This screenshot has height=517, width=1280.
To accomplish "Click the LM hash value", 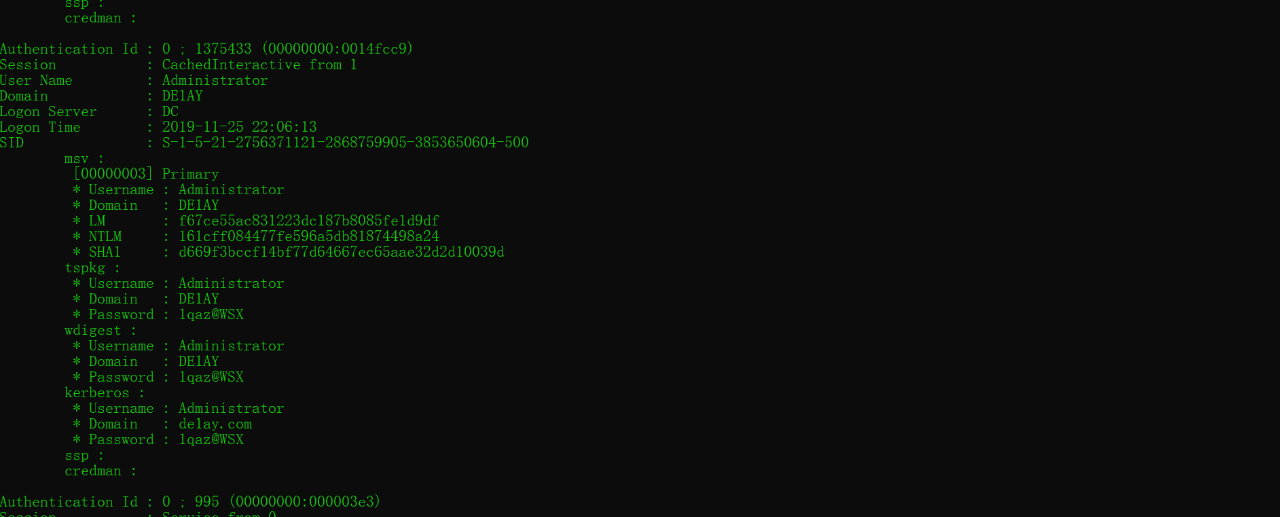I will (309, 221).
